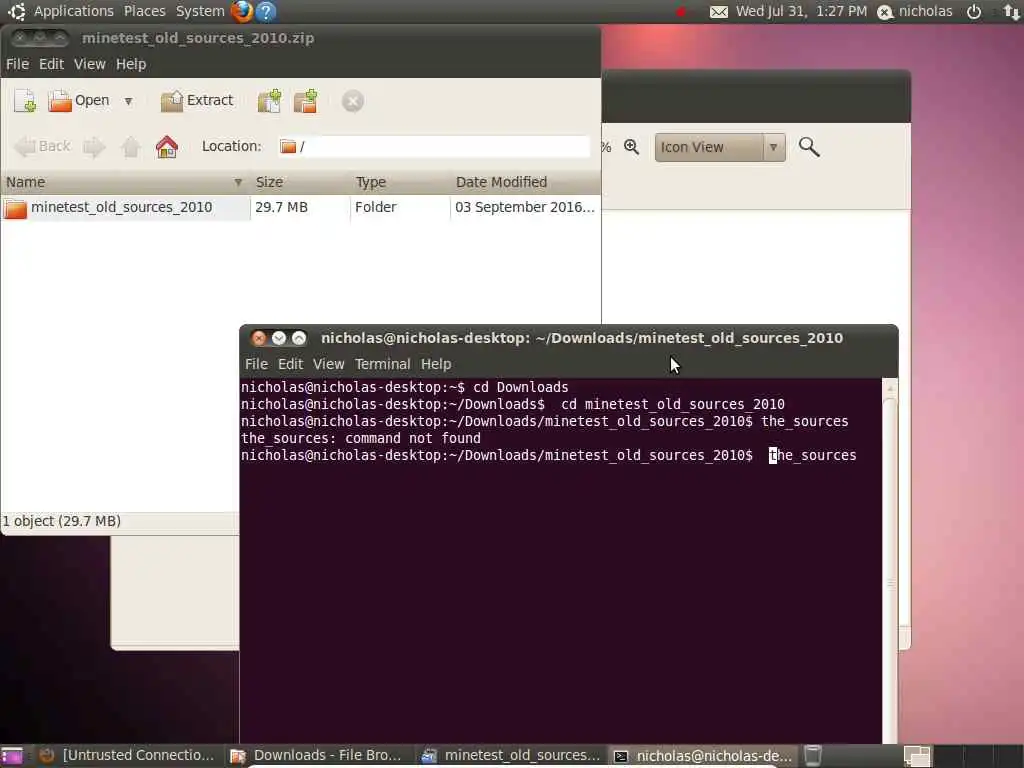Click the zoom in magnifier in file browser

click(x=632, y=147)
